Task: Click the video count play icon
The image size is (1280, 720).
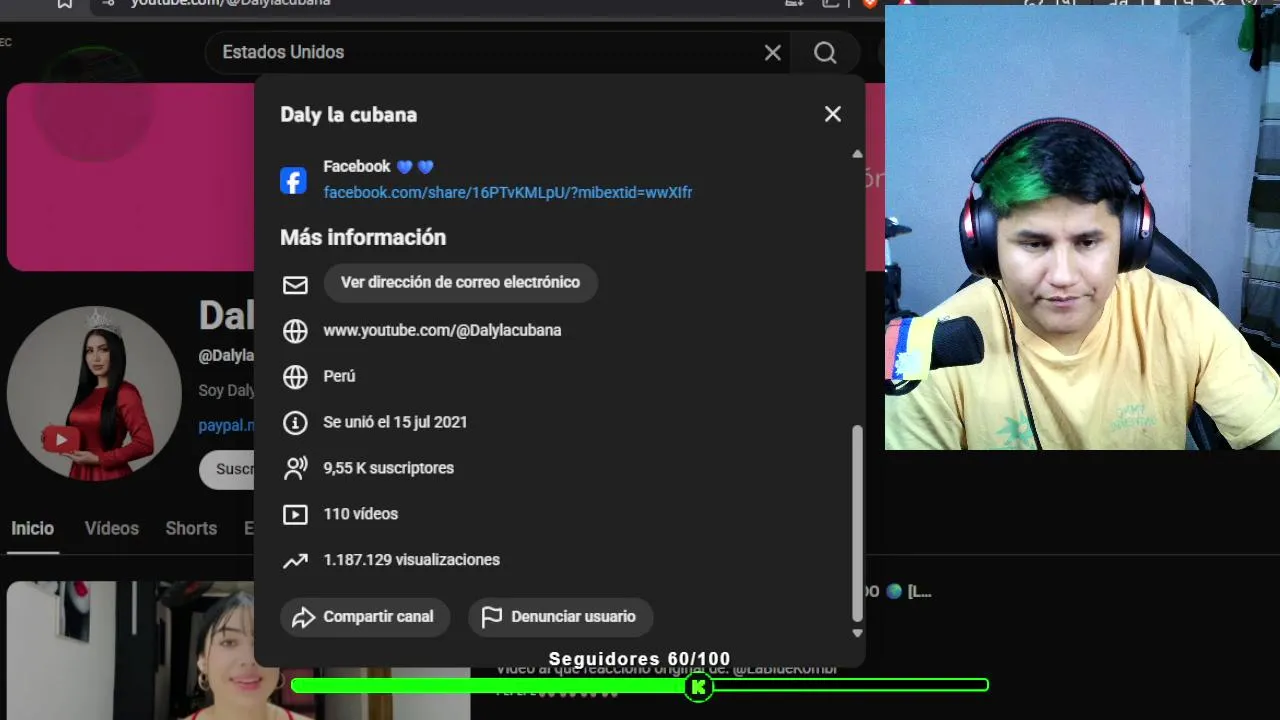Action: (x=295, y=514)
